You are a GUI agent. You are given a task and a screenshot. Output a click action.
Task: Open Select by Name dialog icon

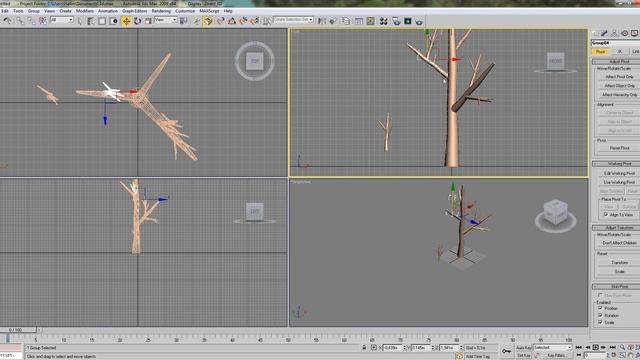coord(90,21)
